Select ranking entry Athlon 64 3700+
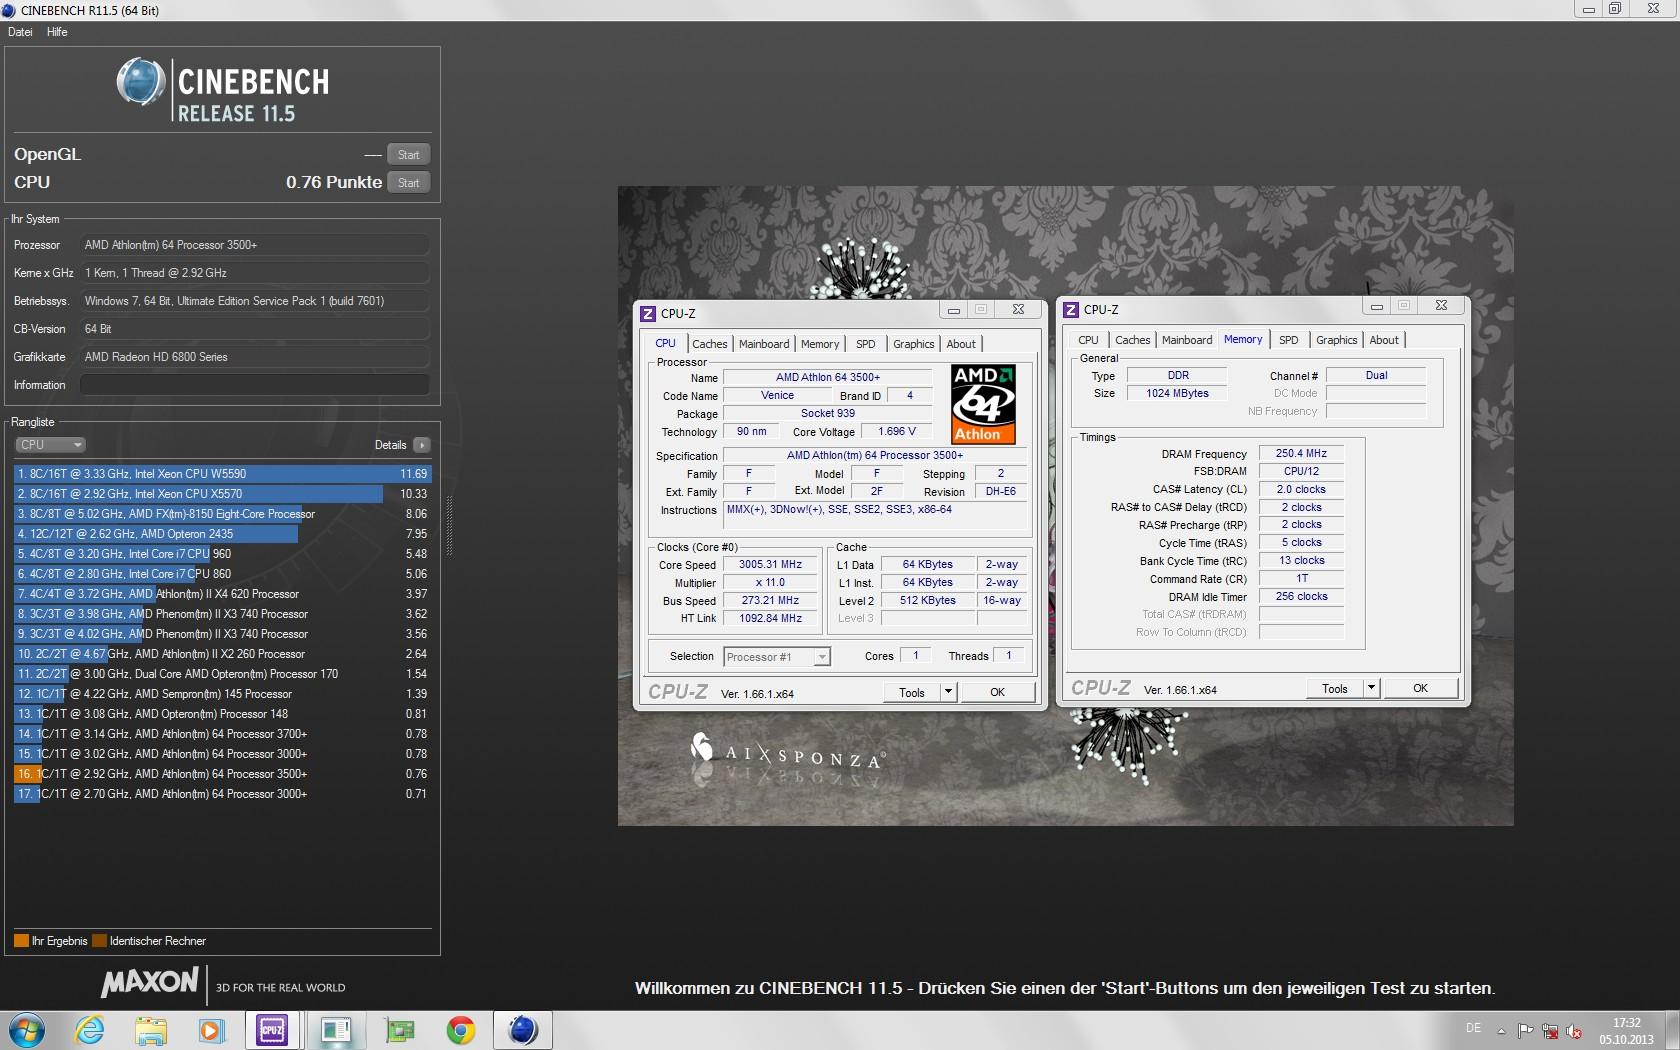The image size is (1680, 1050). point(223,734)
